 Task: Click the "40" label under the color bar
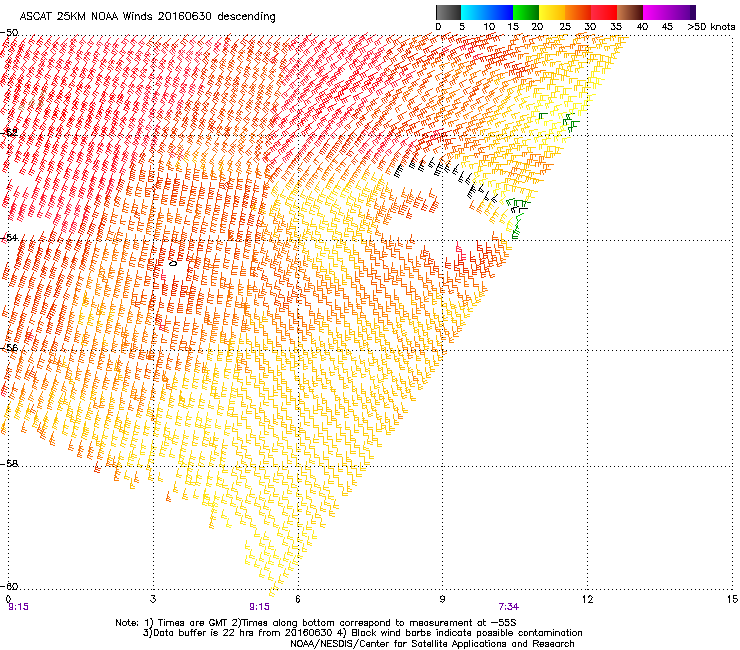point(642,27)
